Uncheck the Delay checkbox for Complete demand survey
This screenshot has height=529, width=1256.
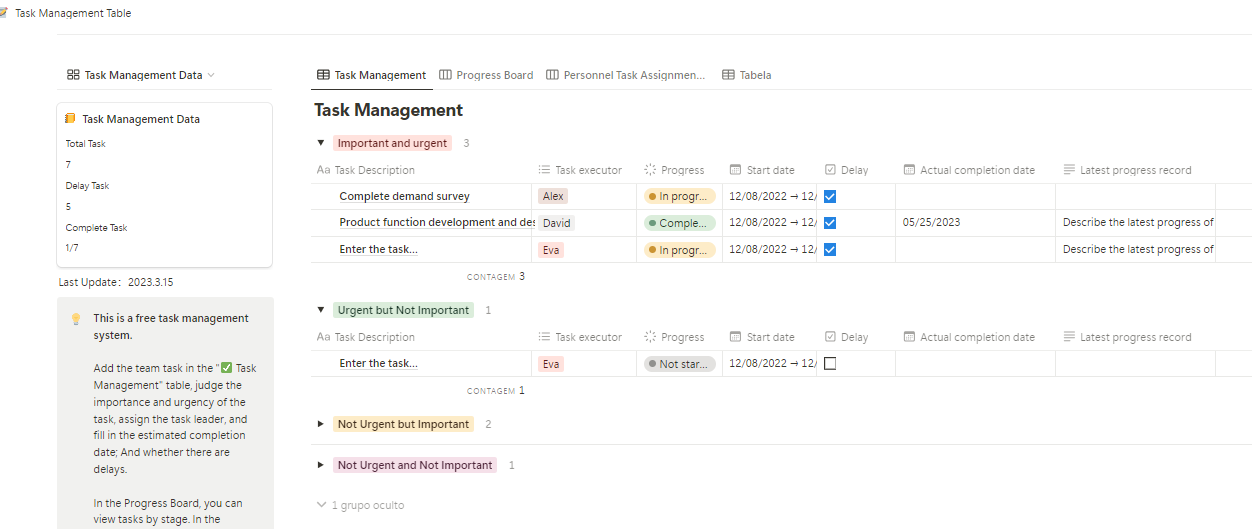pyautogui.click(x=830, y=197)
